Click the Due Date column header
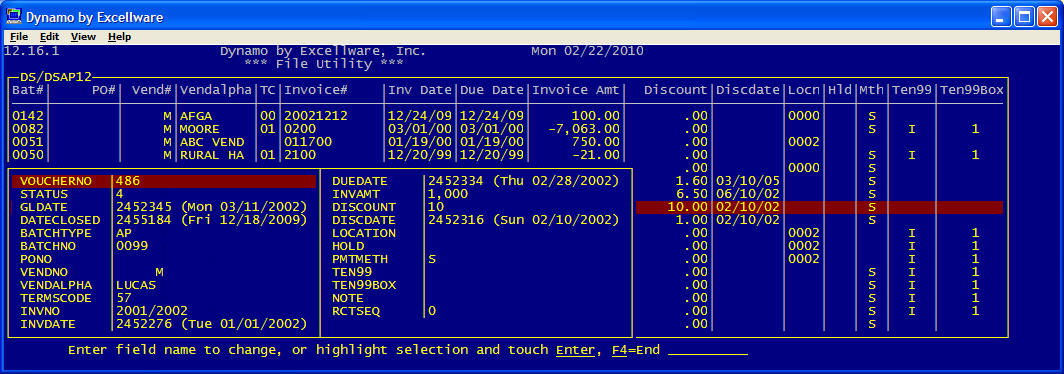1064x374 pixels. click(x=492, y=90)
